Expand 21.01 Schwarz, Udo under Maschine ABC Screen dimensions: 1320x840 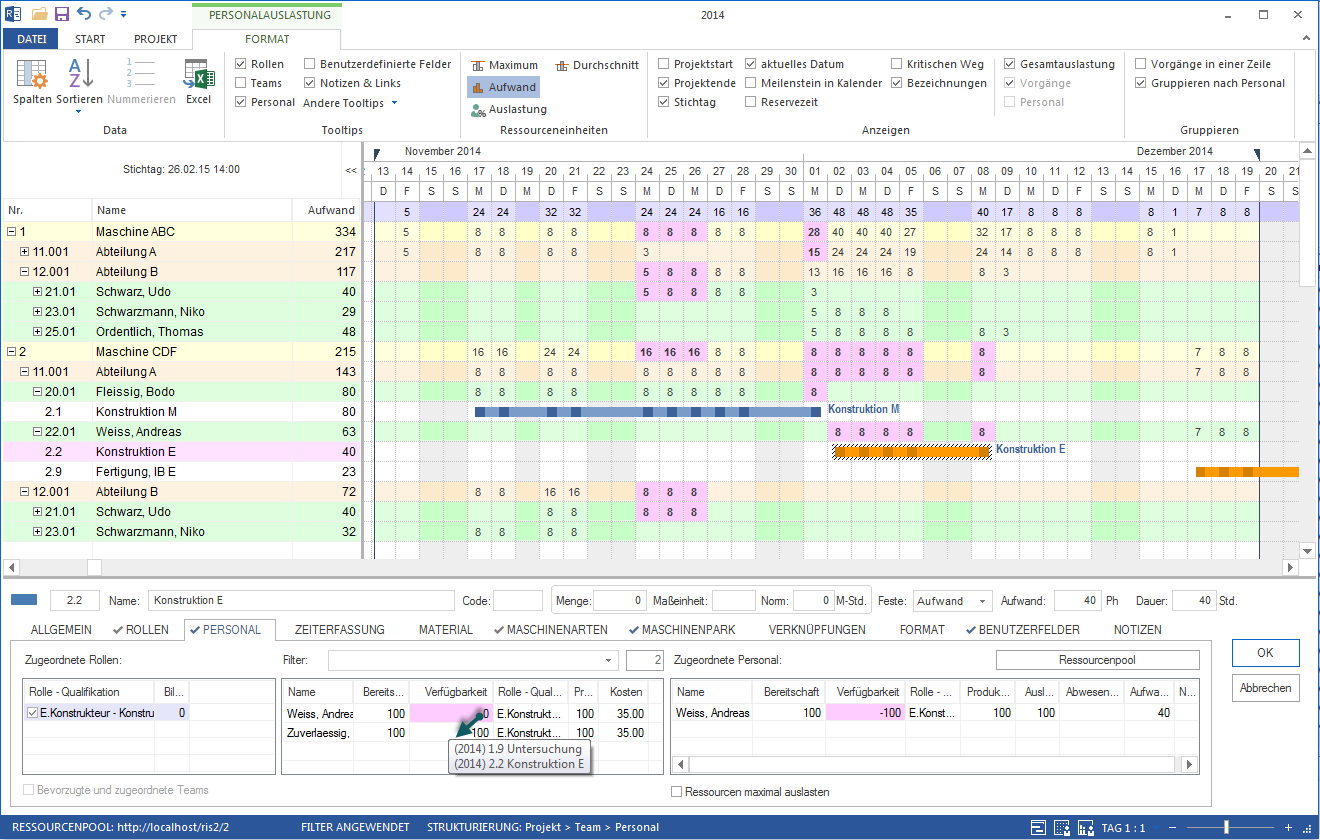pos(37,292)
